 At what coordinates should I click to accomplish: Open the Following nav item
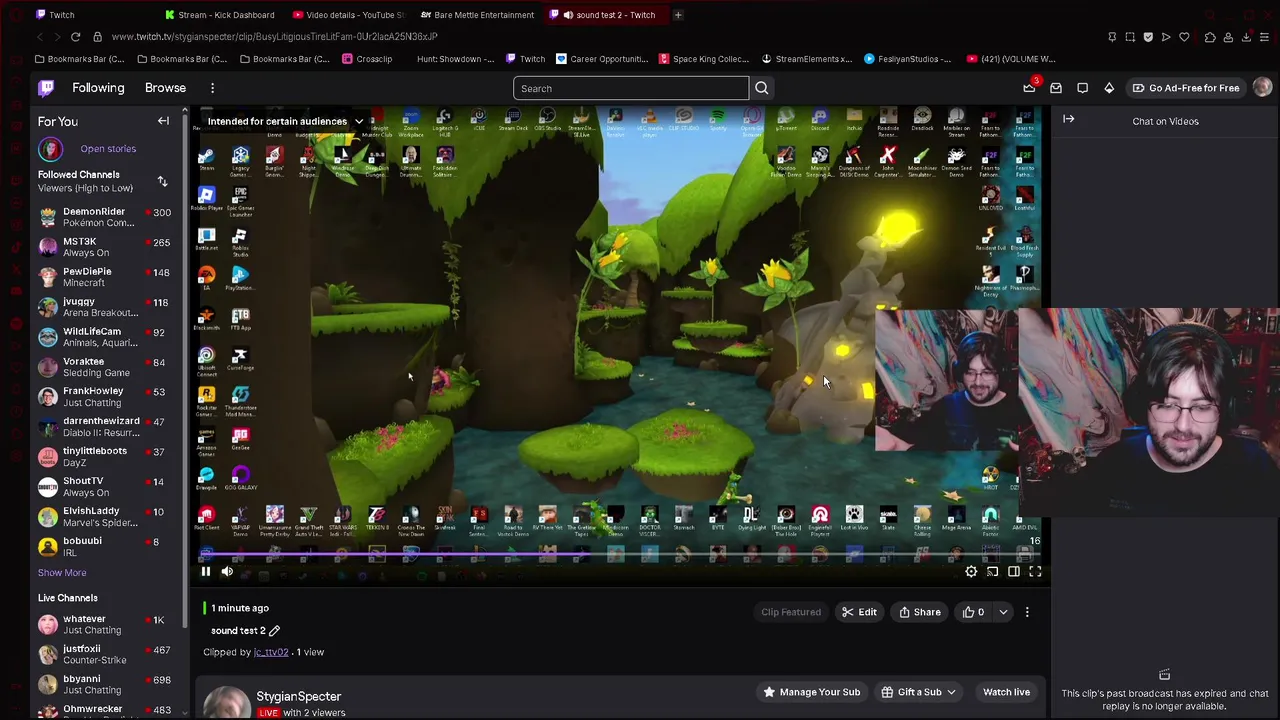(98, 88)
